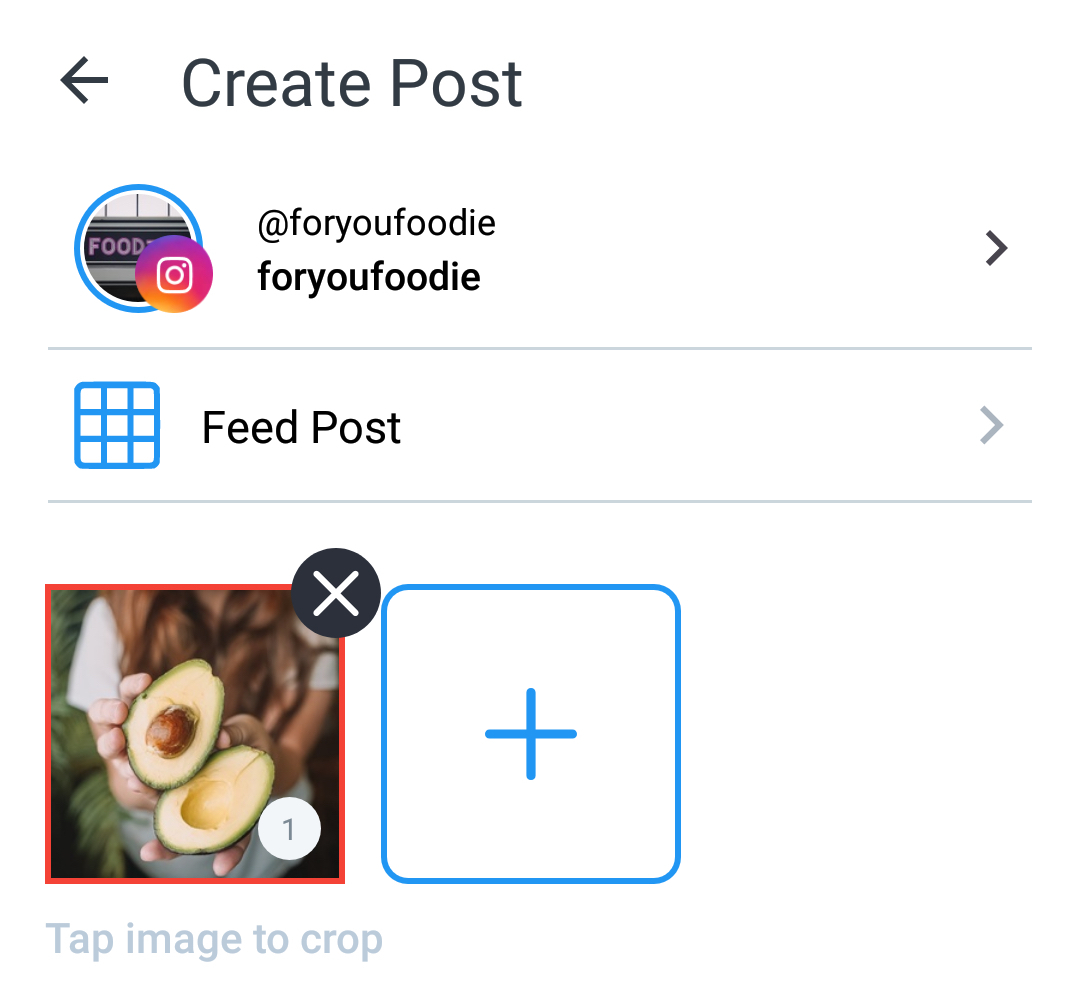Click the Create Post heading

tap(352, 84)
